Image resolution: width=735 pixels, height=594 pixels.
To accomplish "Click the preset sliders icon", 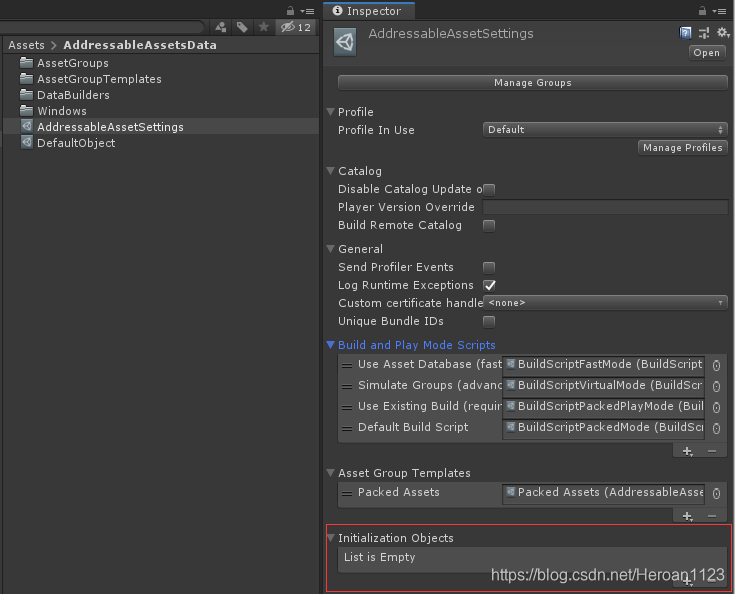I will click(x=704, y=33).
